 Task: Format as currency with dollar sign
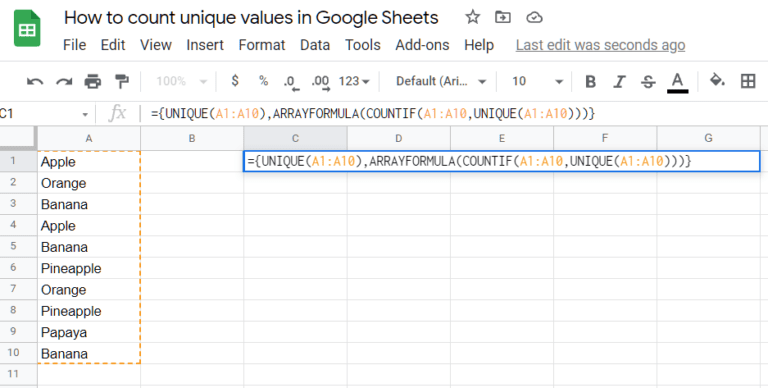[235, 81]
